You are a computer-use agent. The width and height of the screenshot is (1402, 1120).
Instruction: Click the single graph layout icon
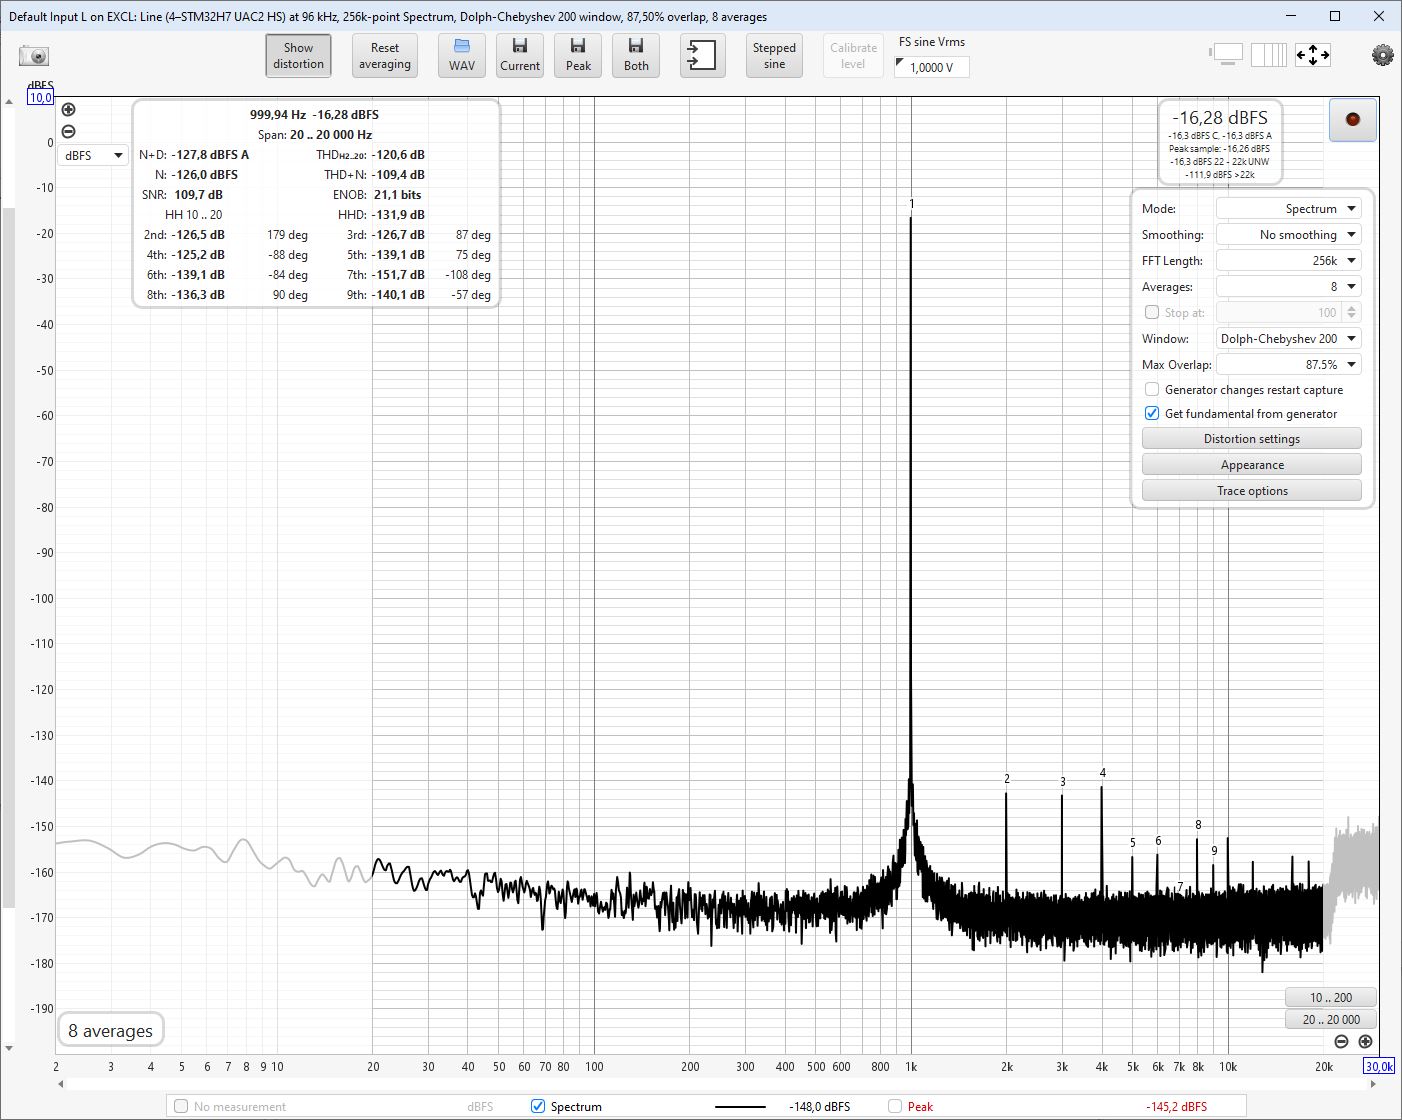tap(1226, 54)
